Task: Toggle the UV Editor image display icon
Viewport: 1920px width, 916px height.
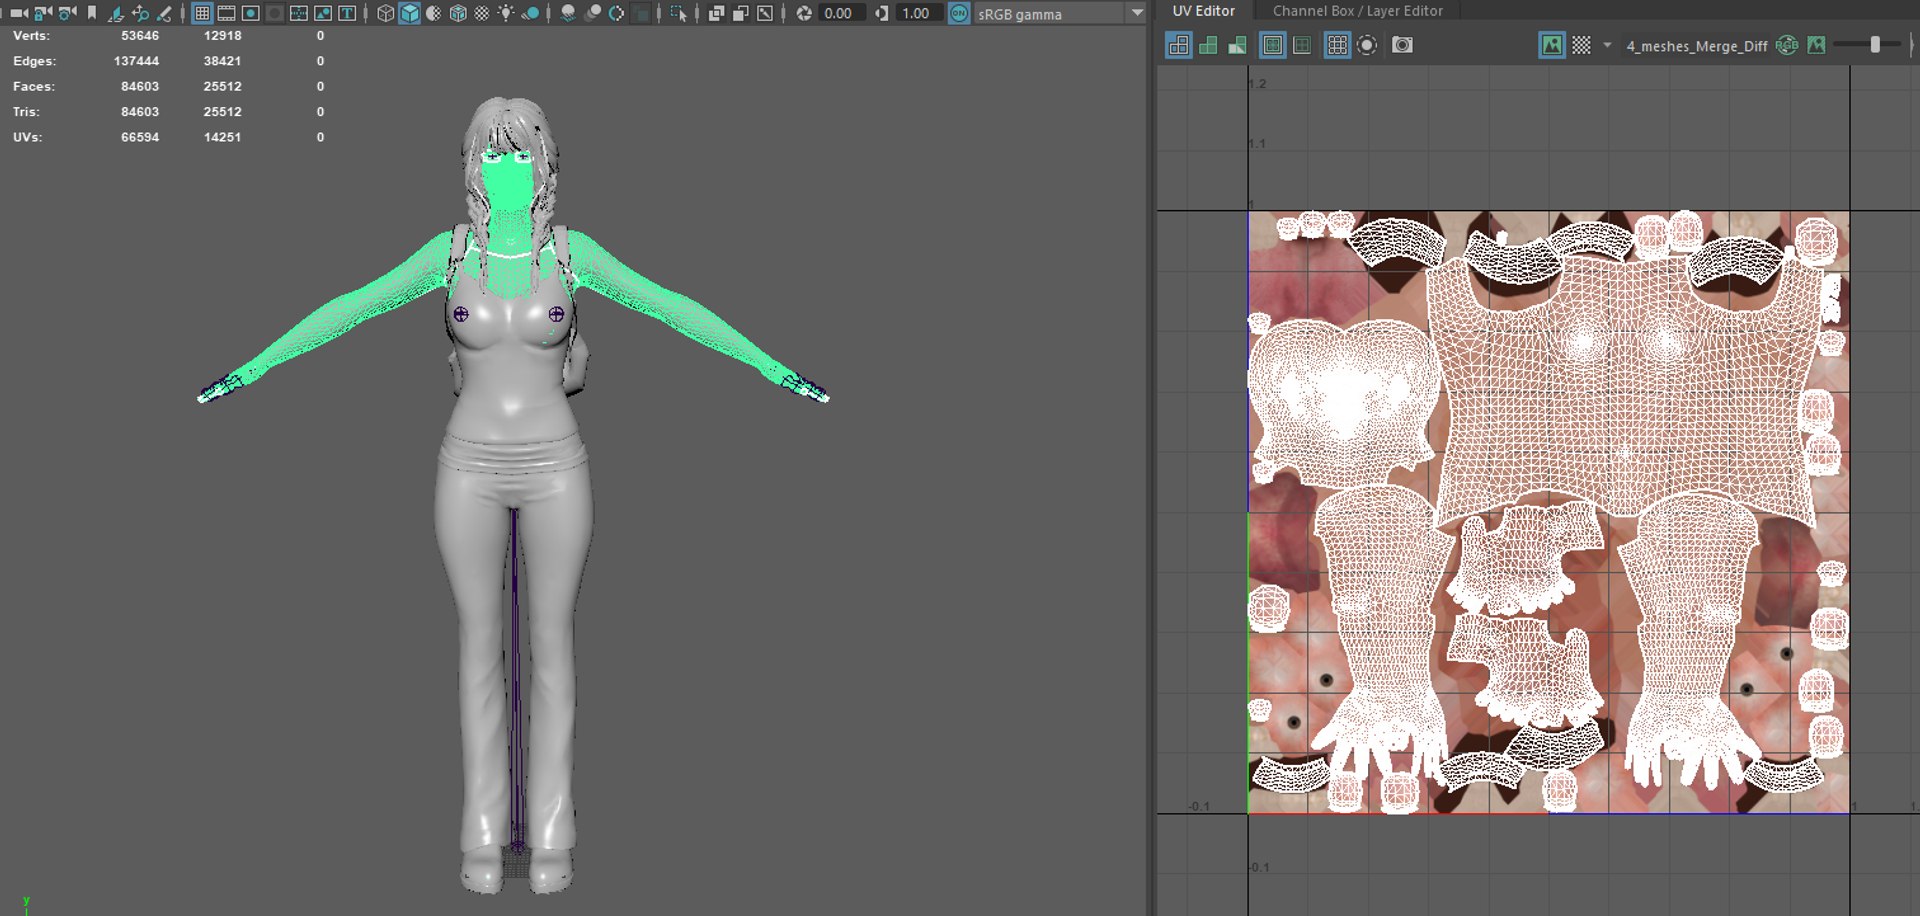Action: (x=1551, y=45)
